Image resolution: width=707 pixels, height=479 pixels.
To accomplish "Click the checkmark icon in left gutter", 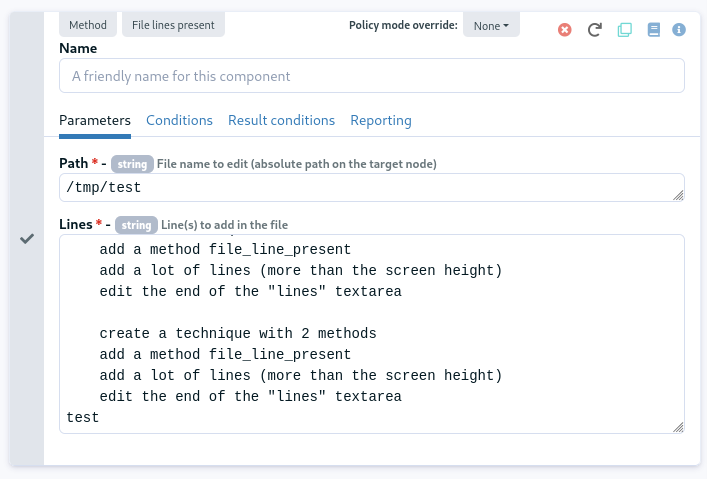I will click(27, 239).
